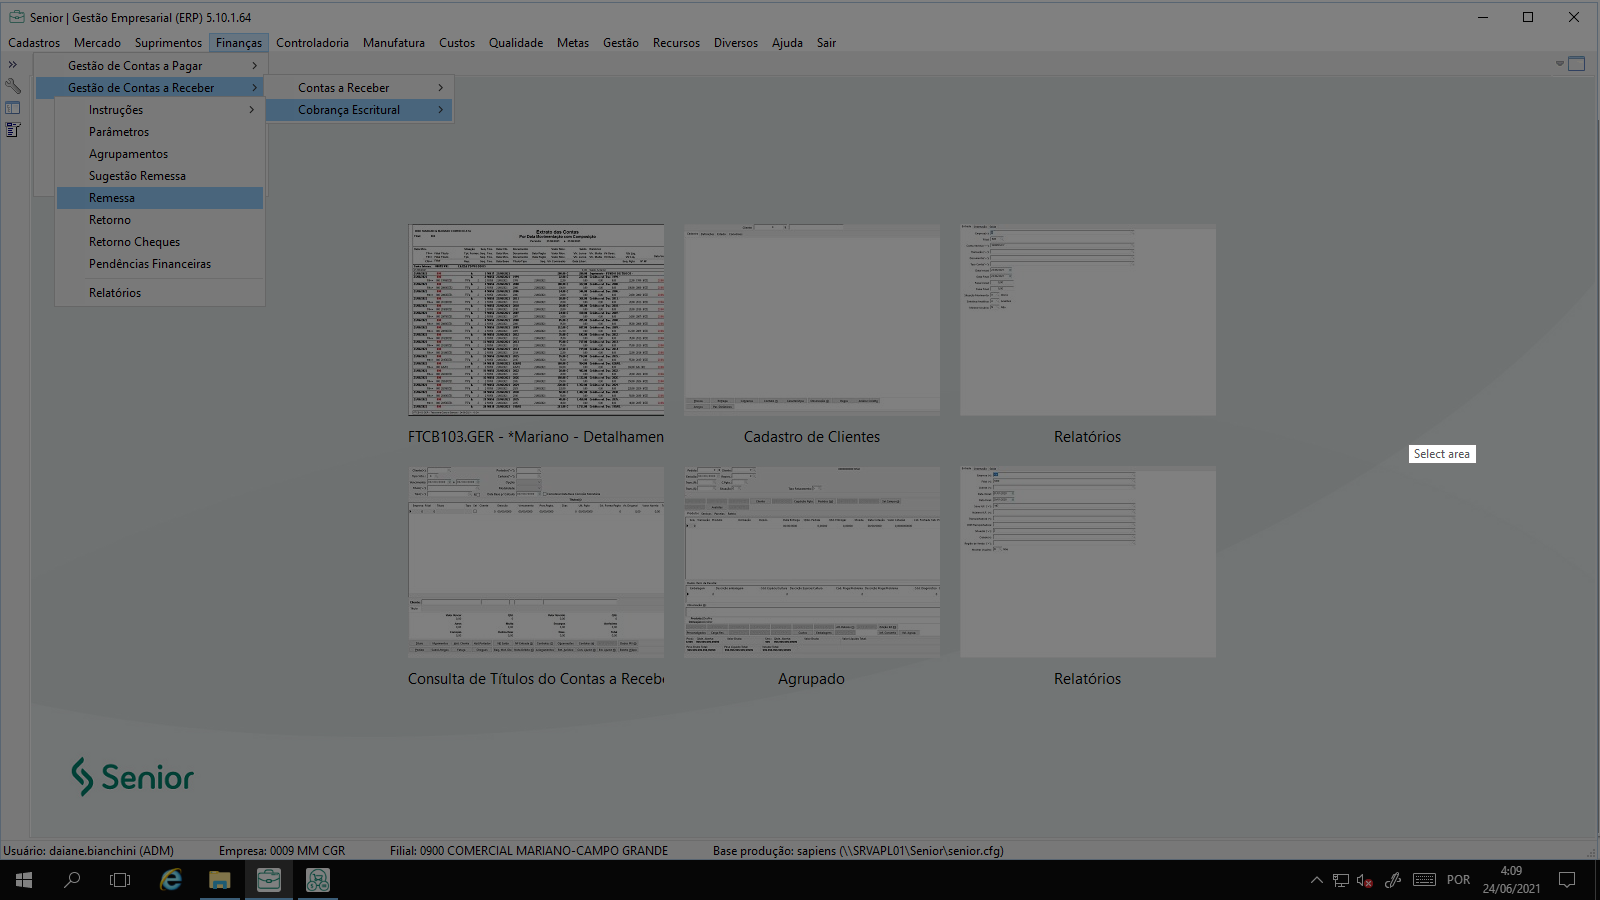Click the layout panel icon in sidebar
Screen dimensions: 1600x900
click(x=13, y=108)
